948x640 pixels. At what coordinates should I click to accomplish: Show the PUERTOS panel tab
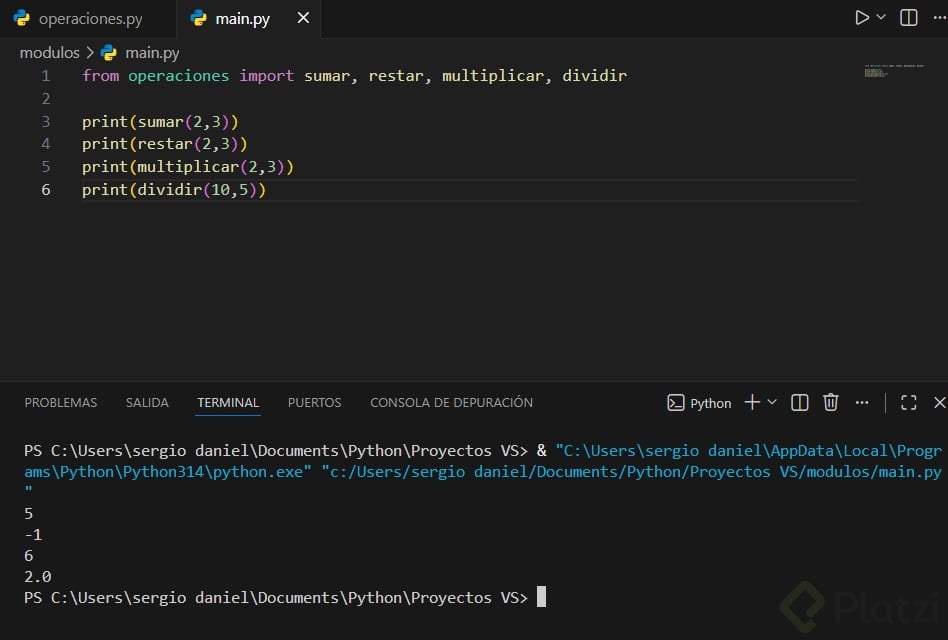pos(314,402)
